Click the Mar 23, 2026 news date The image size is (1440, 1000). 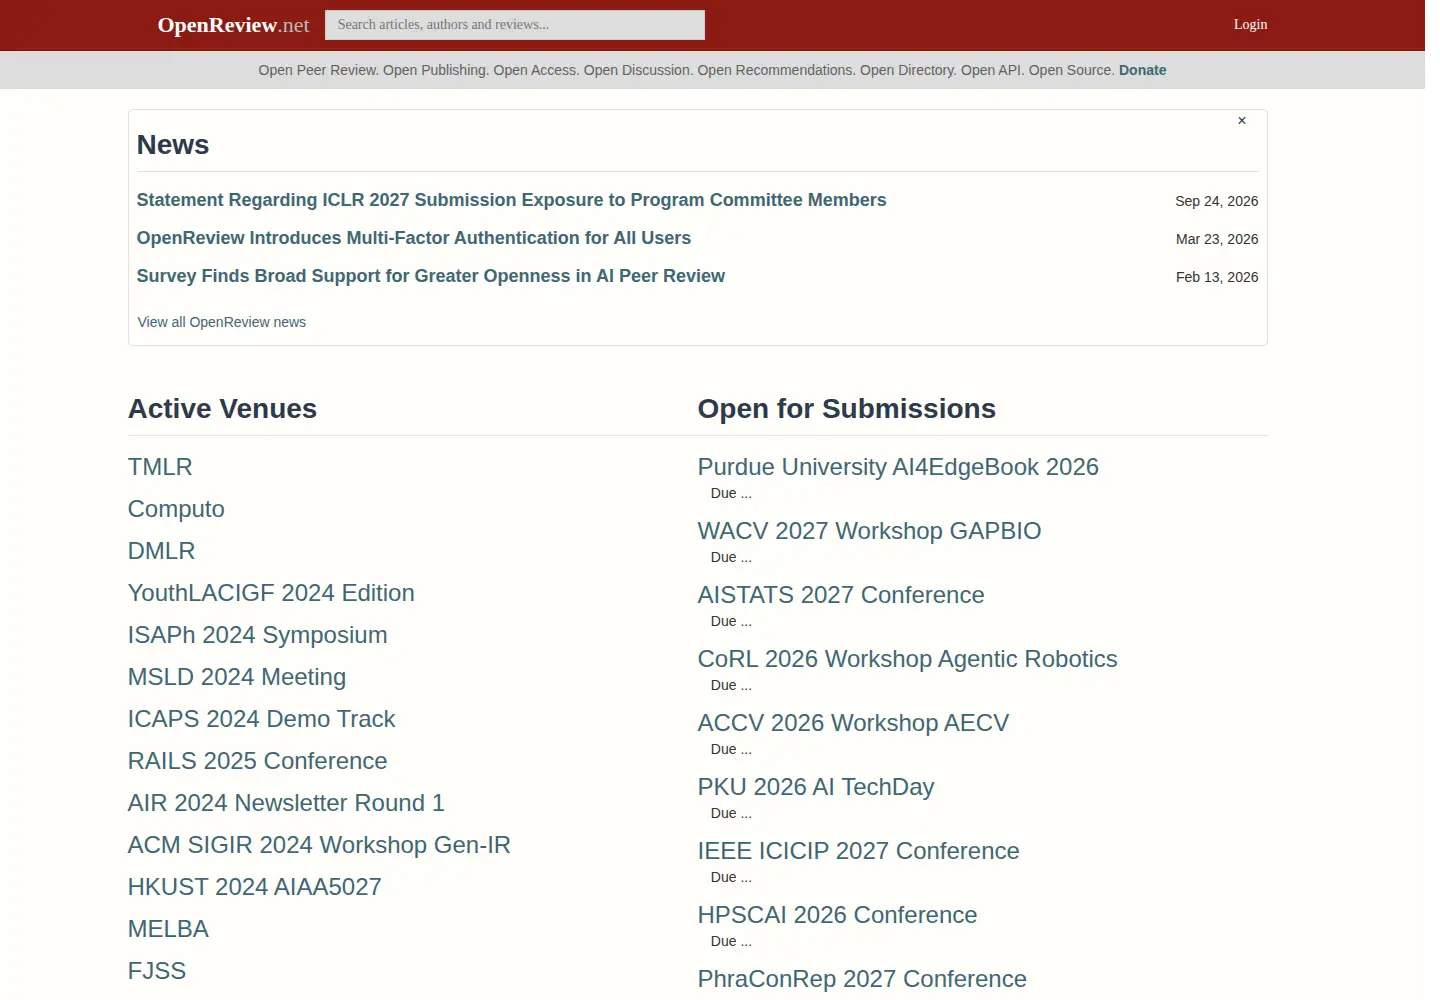click(x=1216, y=239)
